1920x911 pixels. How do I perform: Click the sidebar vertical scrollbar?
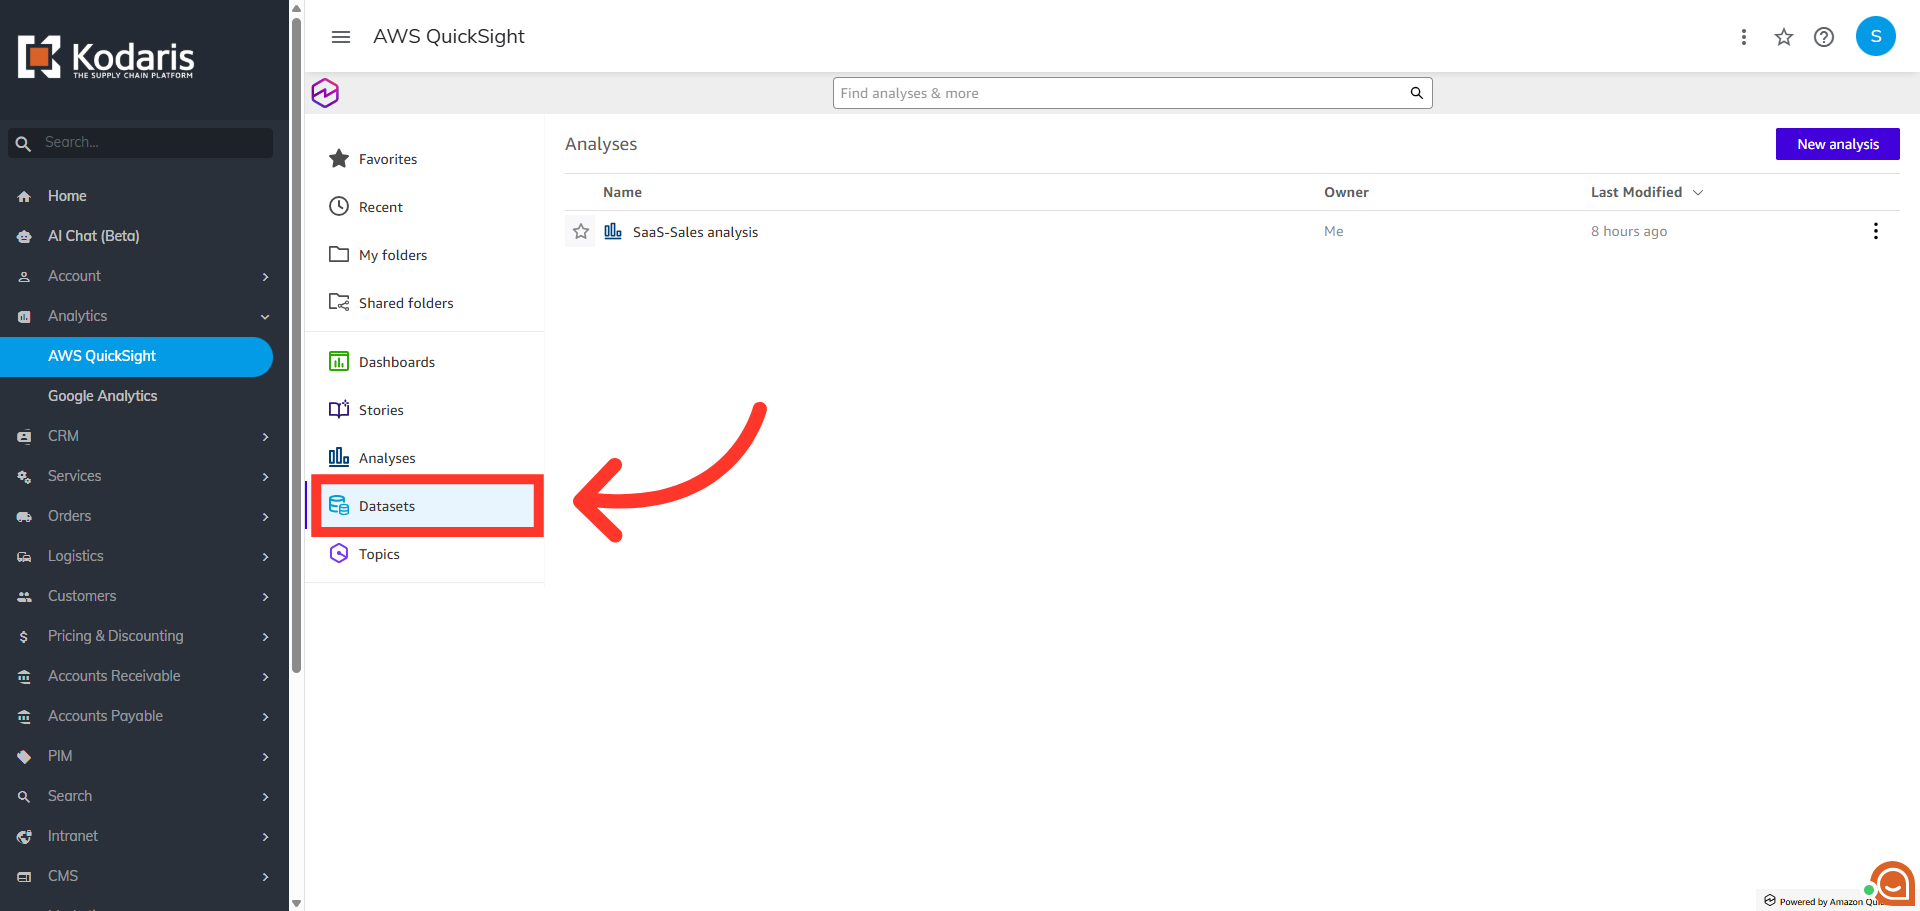point(296,345)
